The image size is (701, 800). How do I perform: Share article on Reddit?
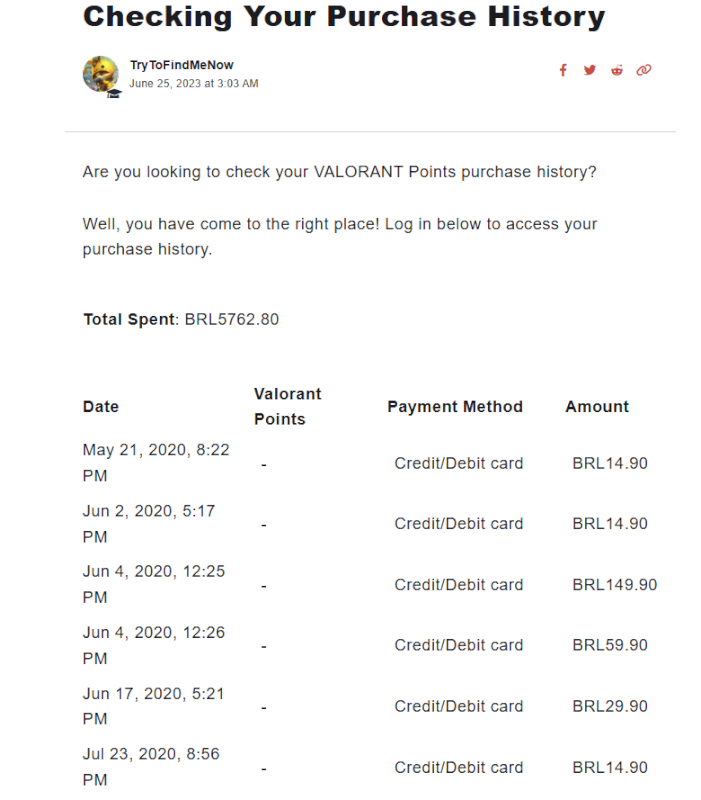click(x=617, y=70)
